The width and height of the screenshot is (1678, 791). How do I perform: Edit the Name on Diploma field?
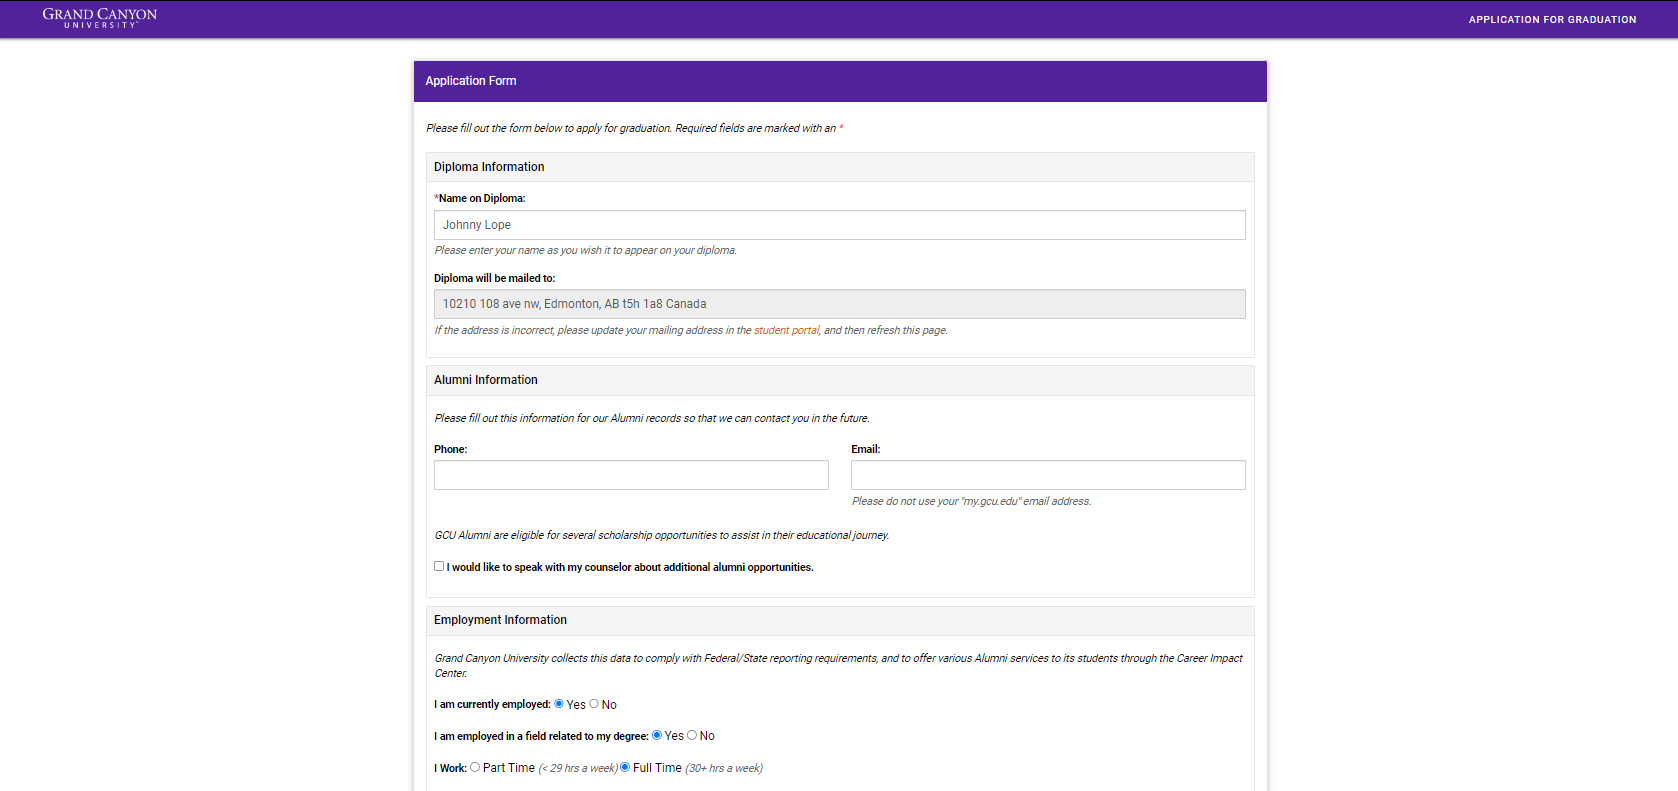(x=840, y=225)
